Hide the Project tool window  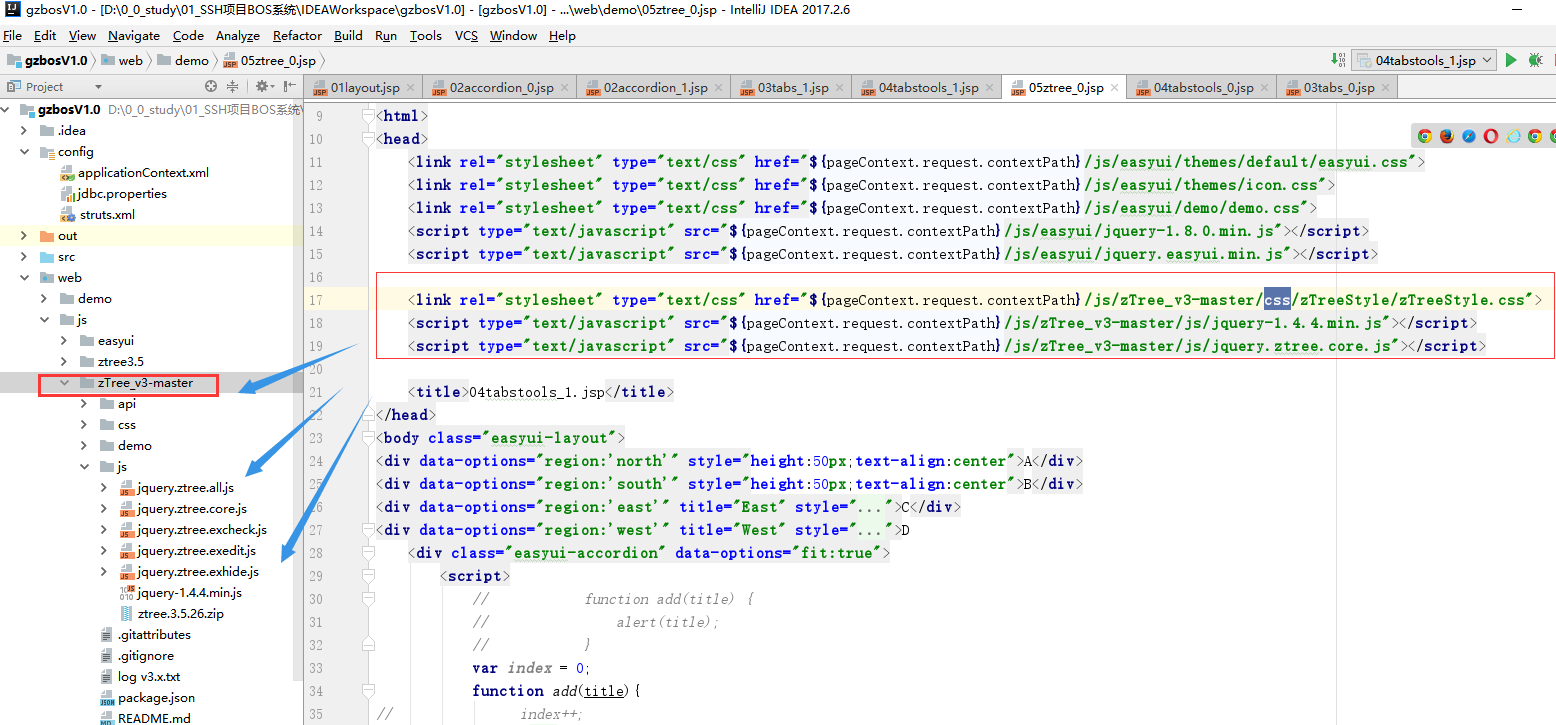(289, 86)
